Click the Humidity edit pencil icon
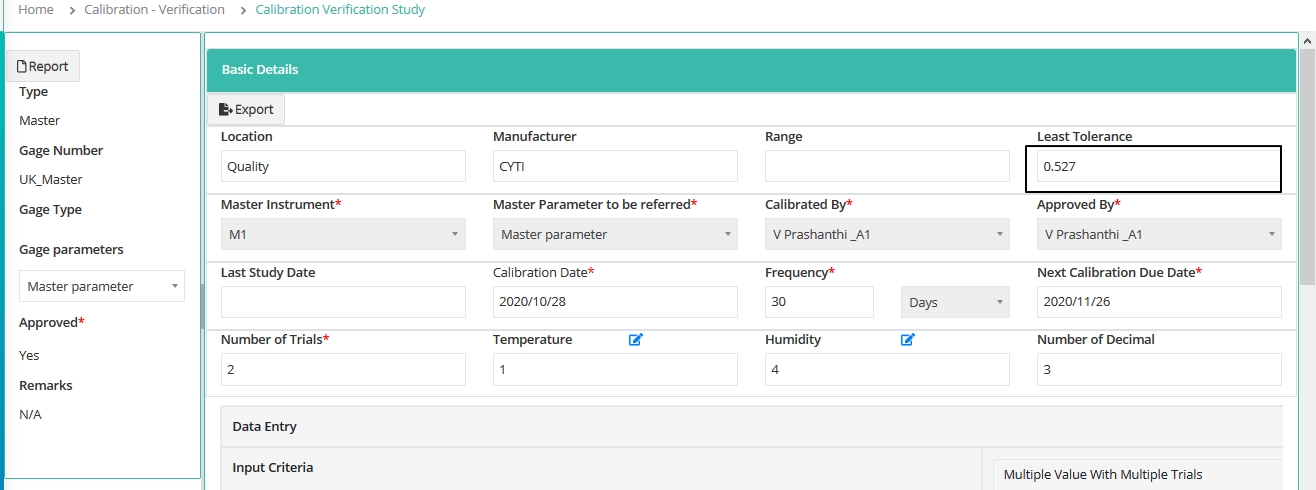The height and width of the screenshot is (490, 1316). pos(908,340)
